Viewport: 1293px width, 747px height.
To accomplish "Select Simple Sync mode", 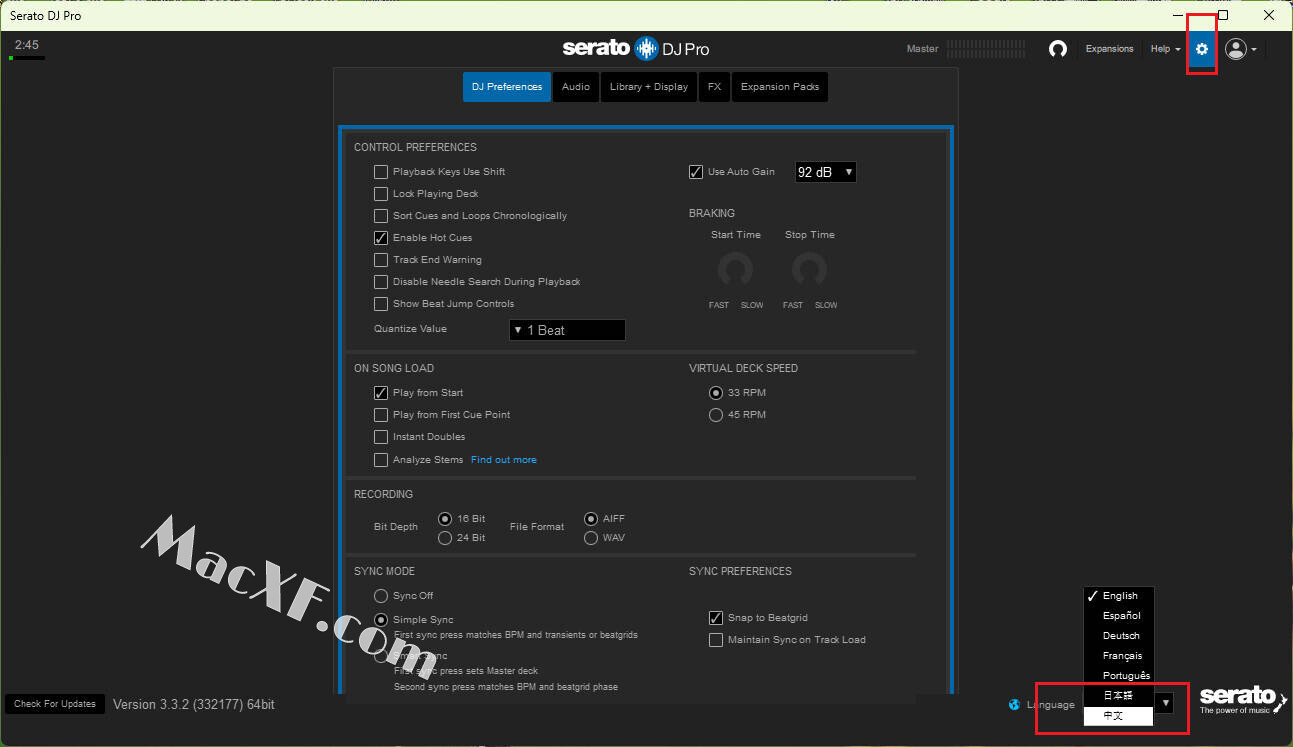I will pyautogui.click(x=381, y=620).
